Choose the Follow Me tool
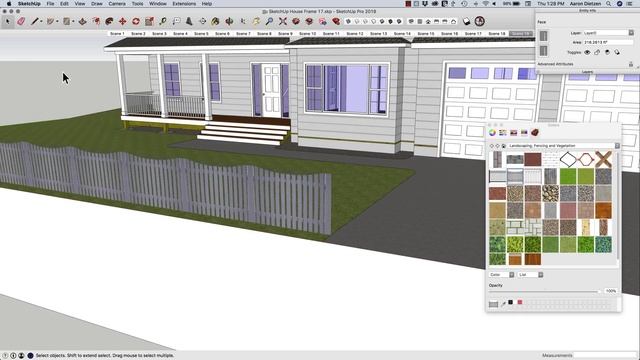Screen dimensions: 640x360 tap(109, 21)
